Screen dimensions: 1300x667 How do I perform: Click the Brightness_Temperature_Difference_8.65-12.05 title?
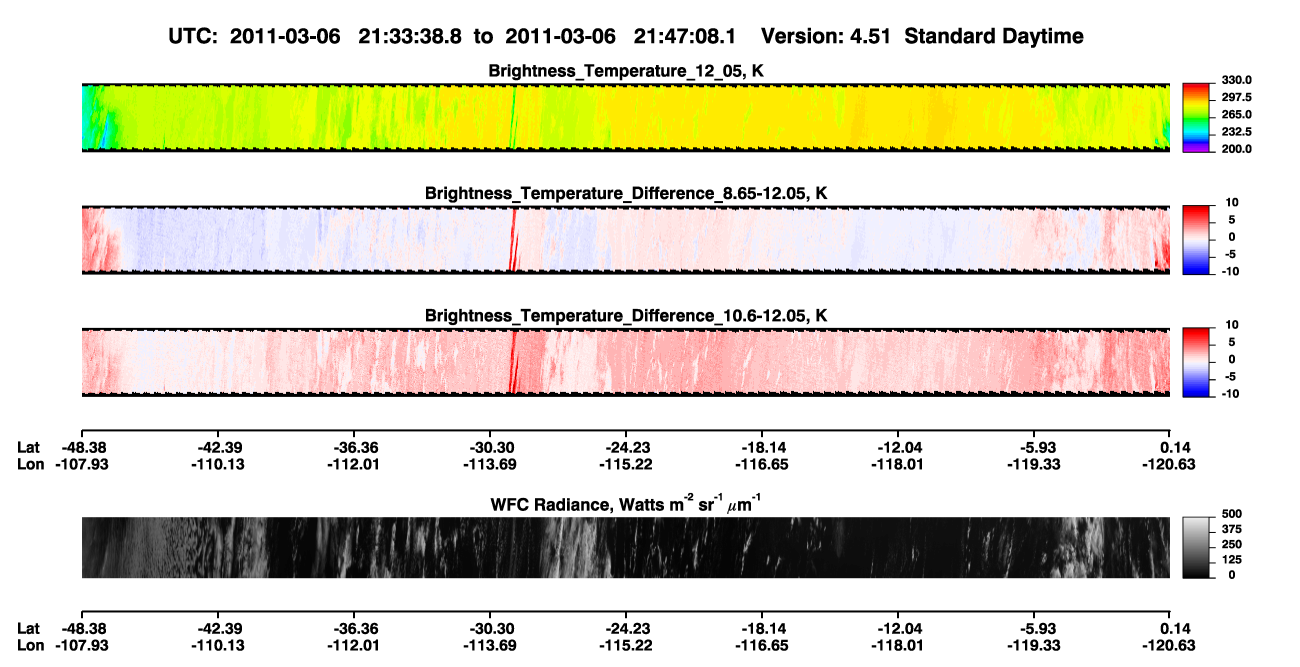(x=626, y=193)
